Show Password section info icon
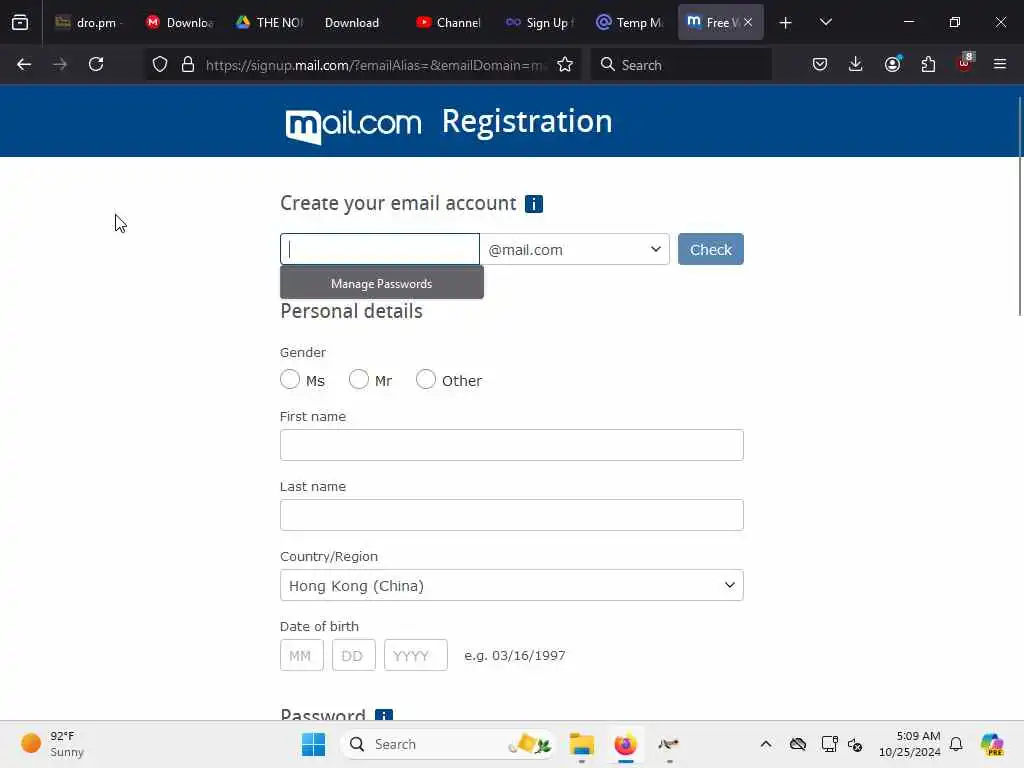This screenshot has height=768, width=1024. (384, 715)
